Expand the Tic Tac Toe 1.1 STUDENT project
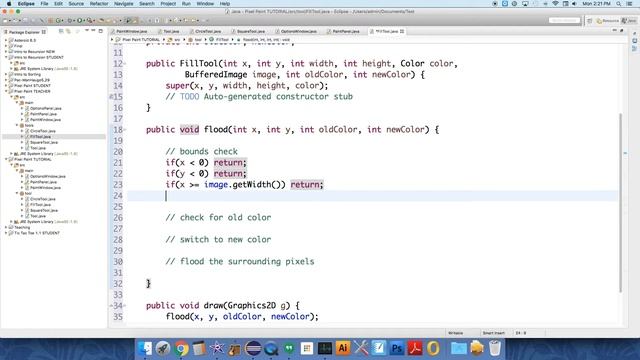 [6, 233]
